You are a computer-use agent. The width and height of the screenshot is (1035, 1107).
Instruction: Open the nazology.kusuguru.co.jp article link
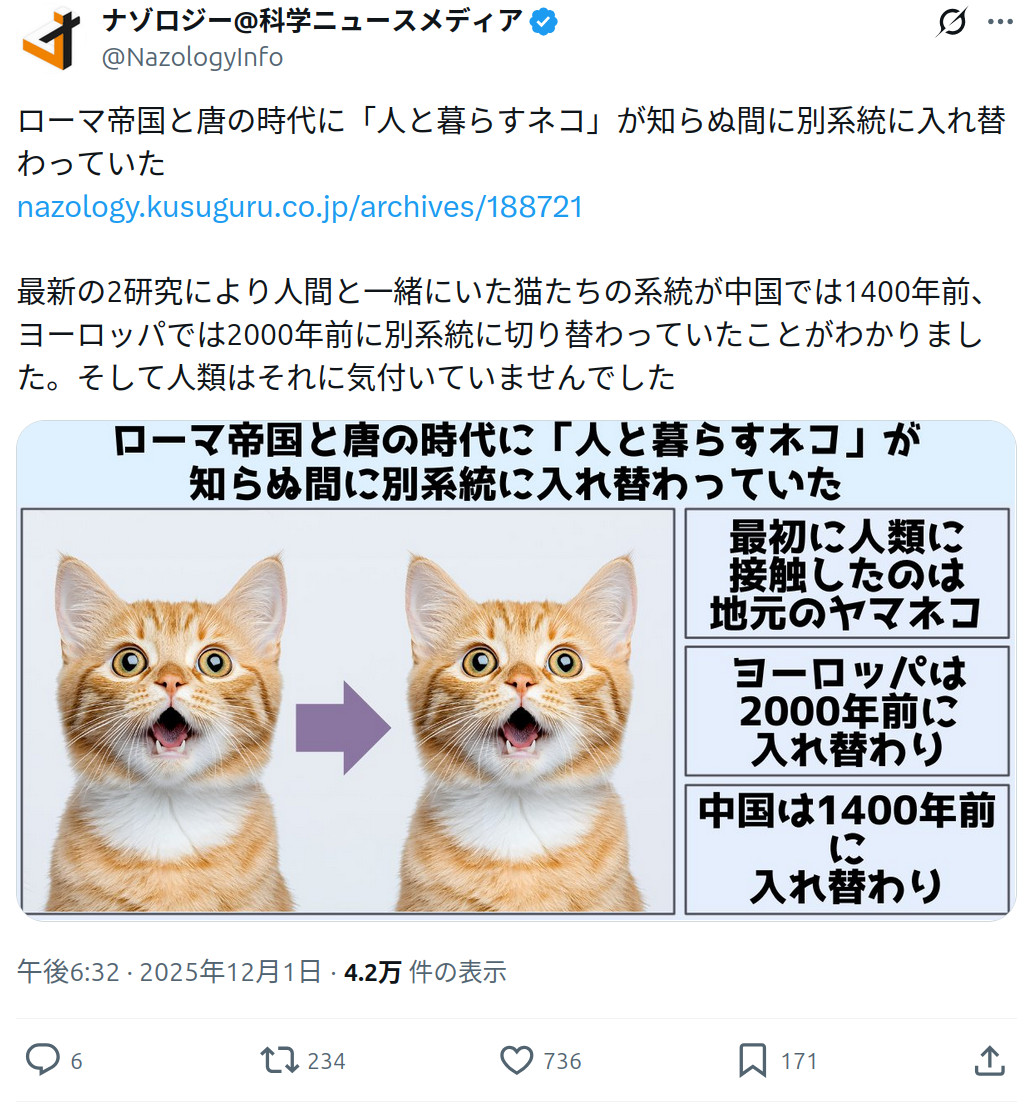tap(300, 207)
